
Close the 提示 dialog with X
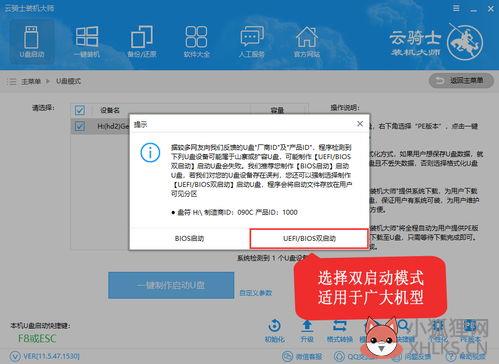tap(360, 124)
